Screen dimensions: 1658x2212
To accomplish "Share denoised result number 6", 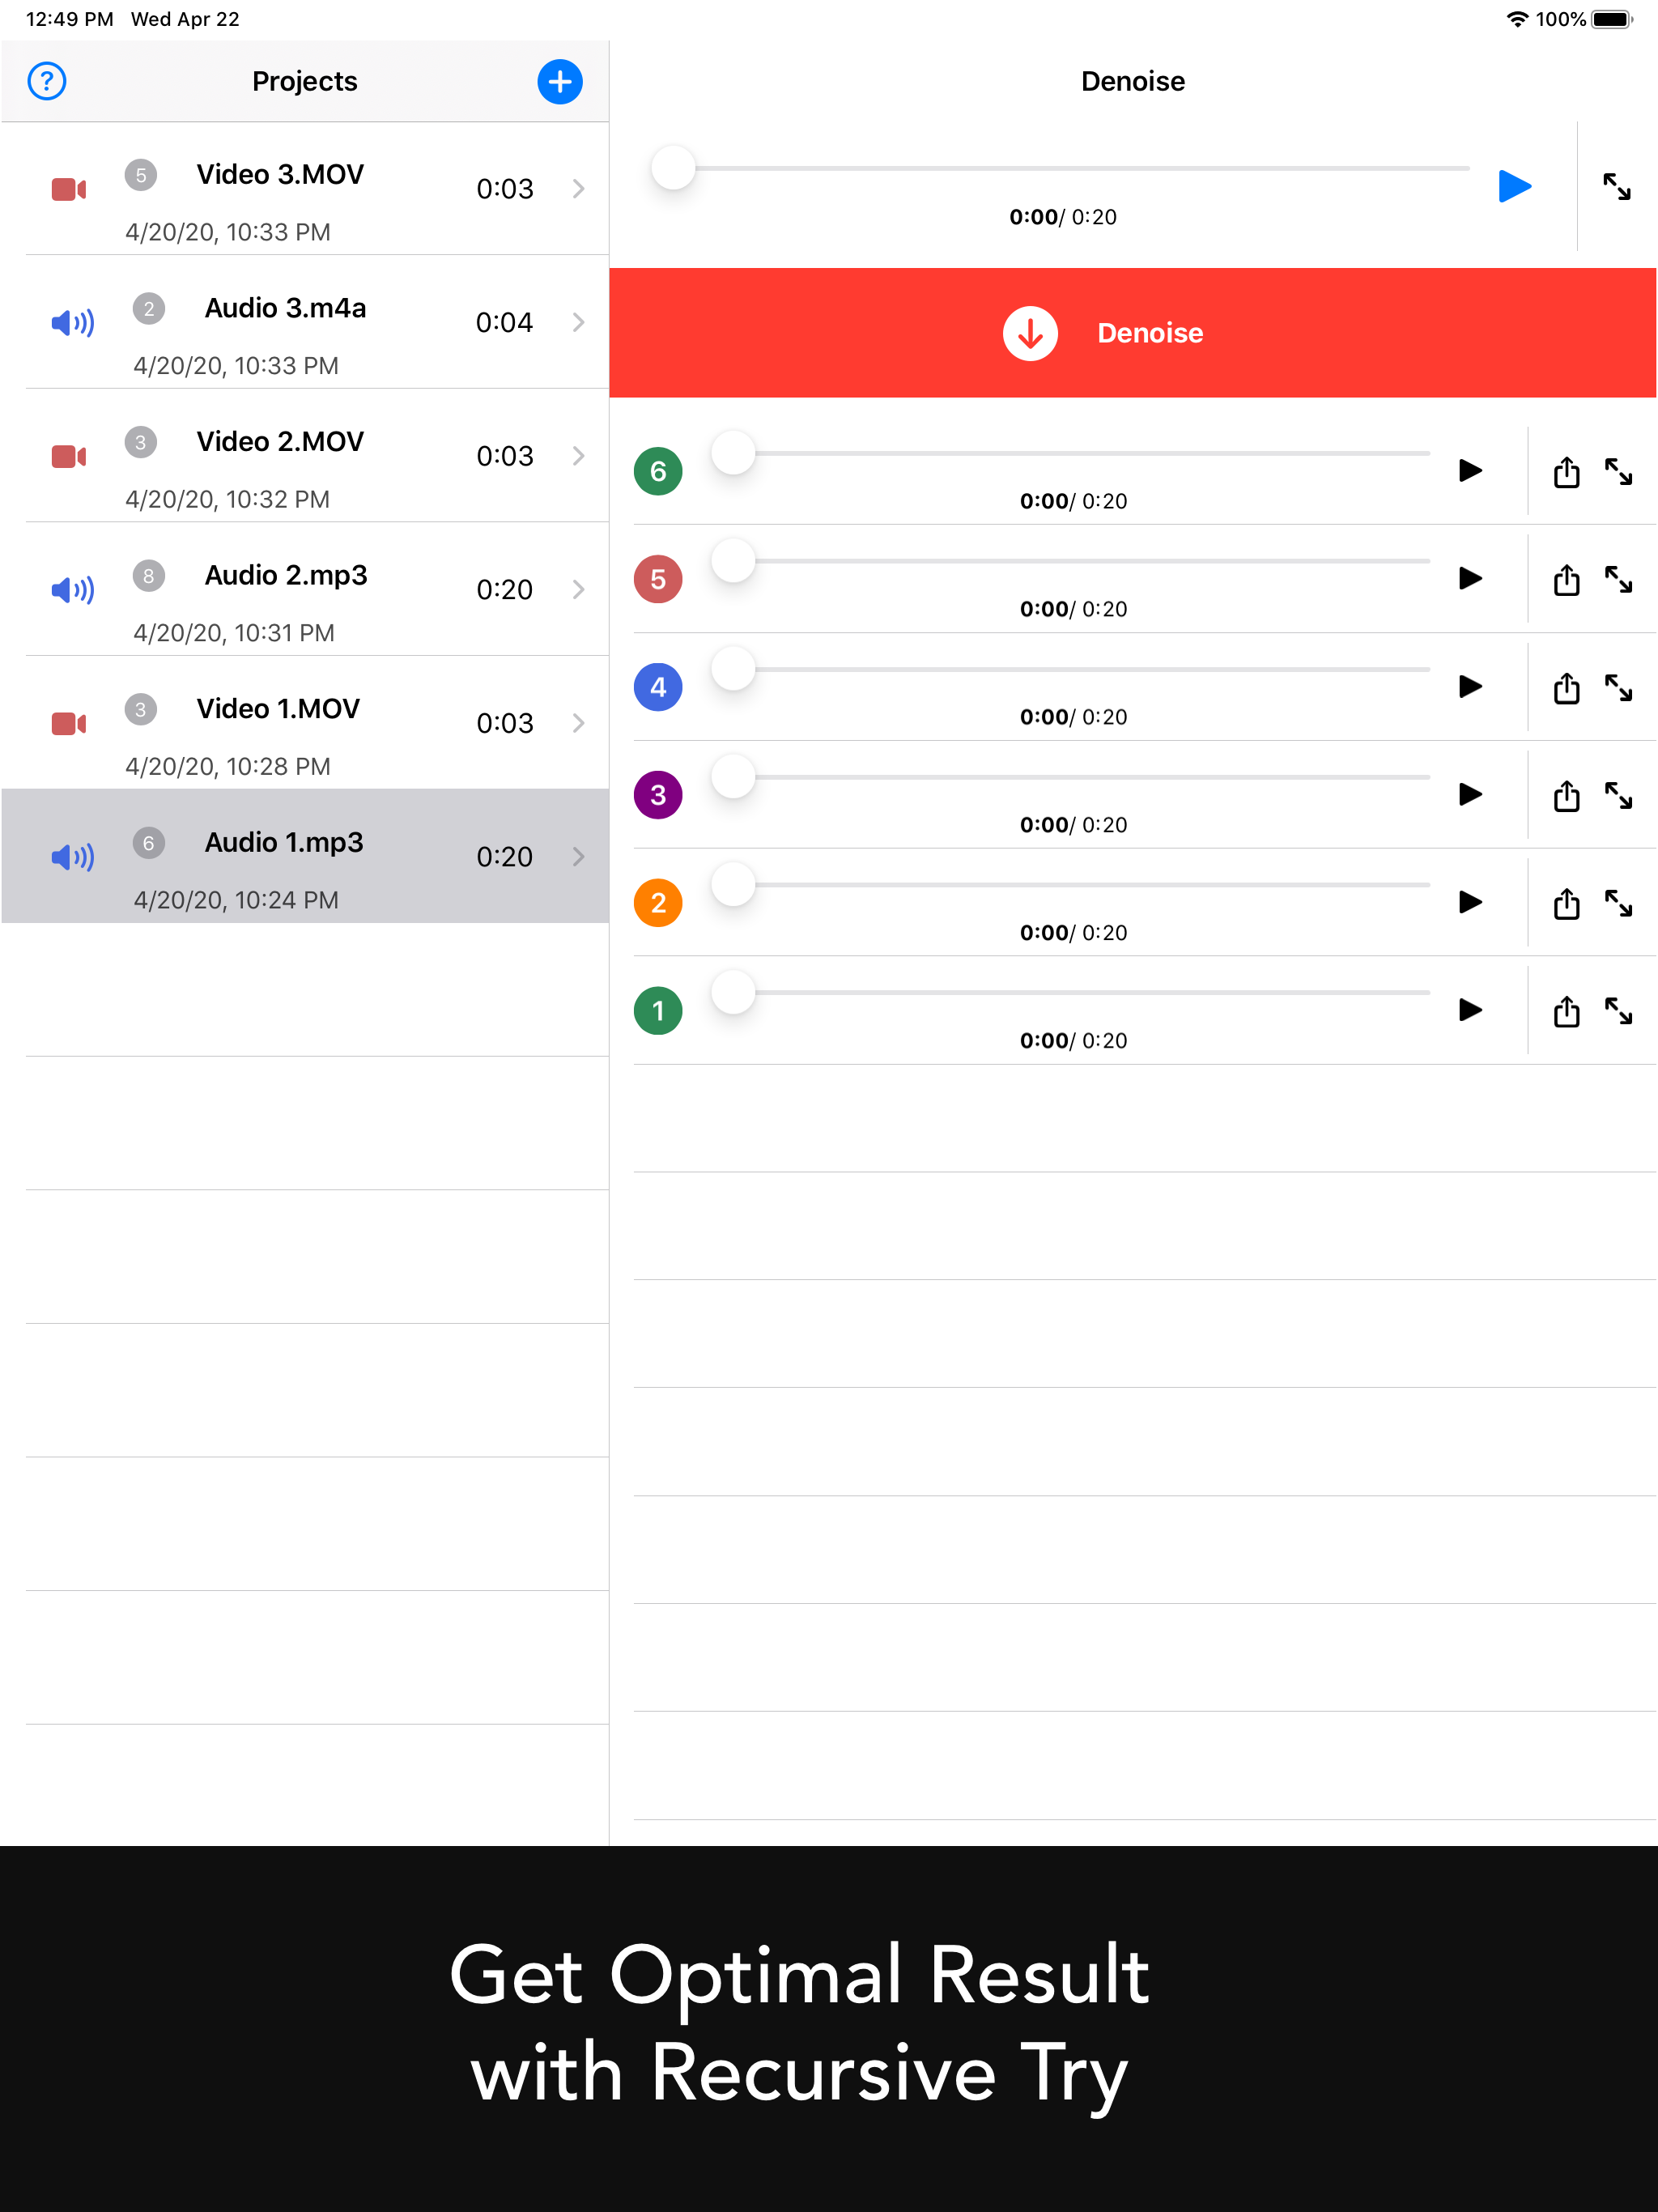I will click(x=1566, y=472).
